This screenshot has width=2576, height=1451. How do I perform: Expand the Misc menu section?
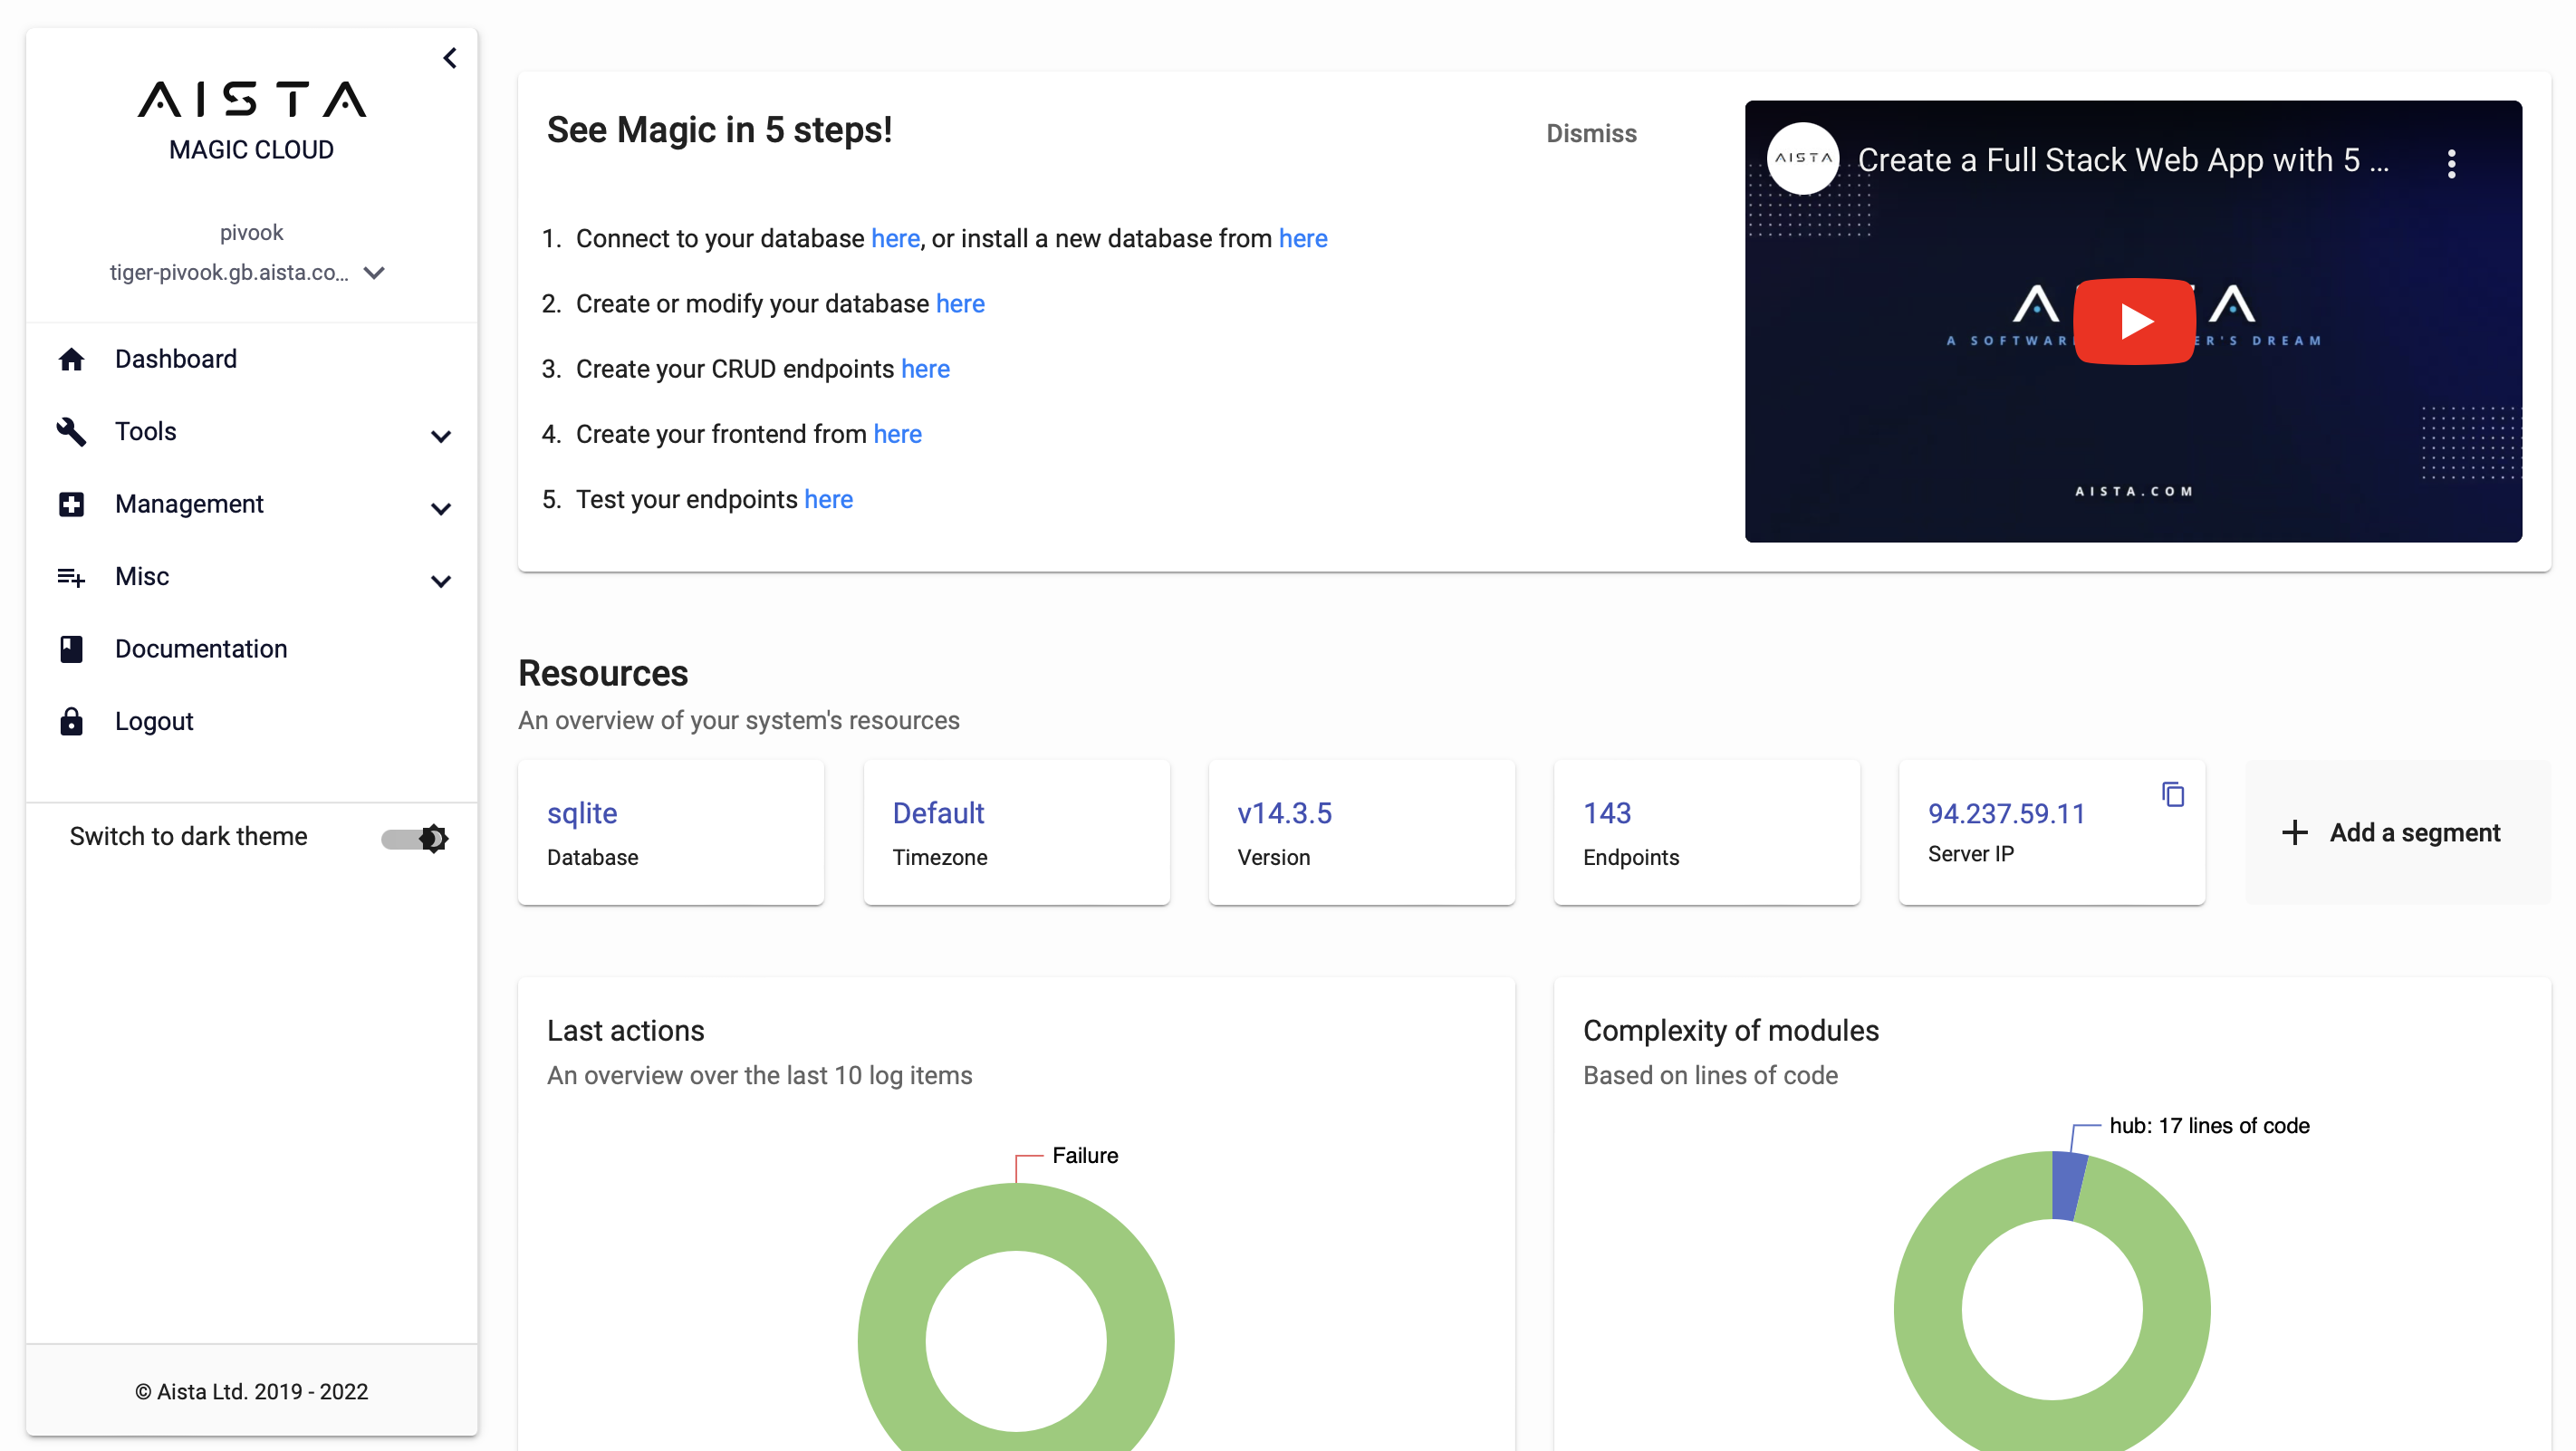[142, 577]
